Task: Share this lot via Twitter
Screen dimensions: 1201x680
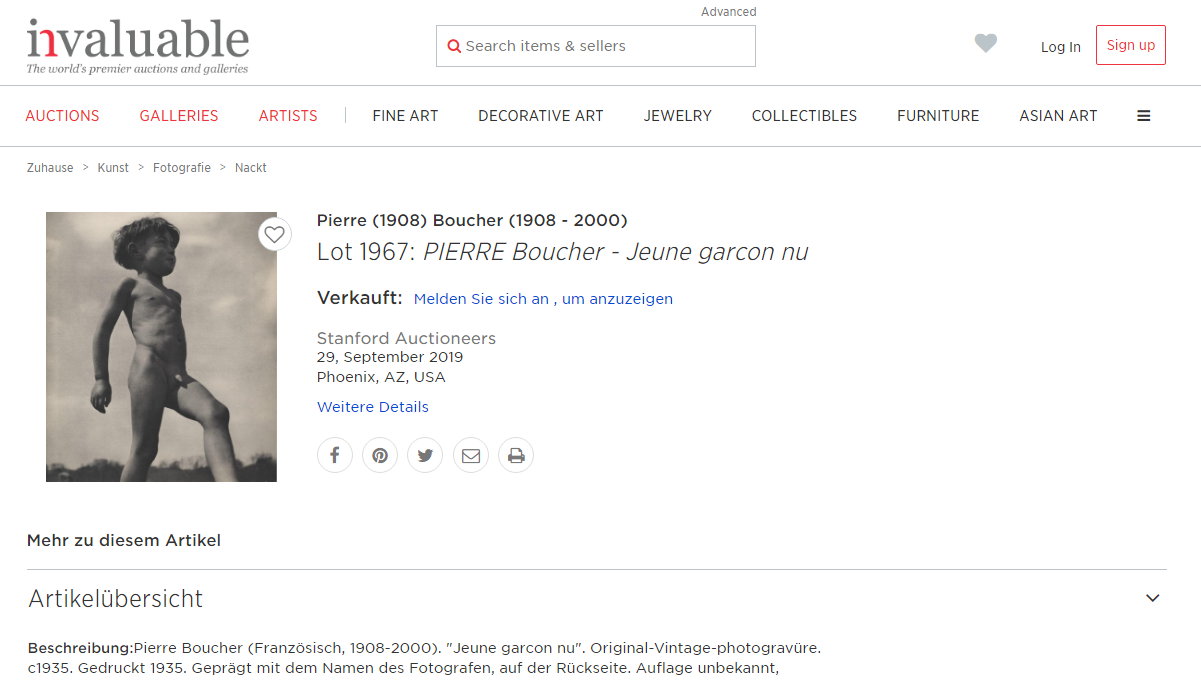Action: point(425,456)
